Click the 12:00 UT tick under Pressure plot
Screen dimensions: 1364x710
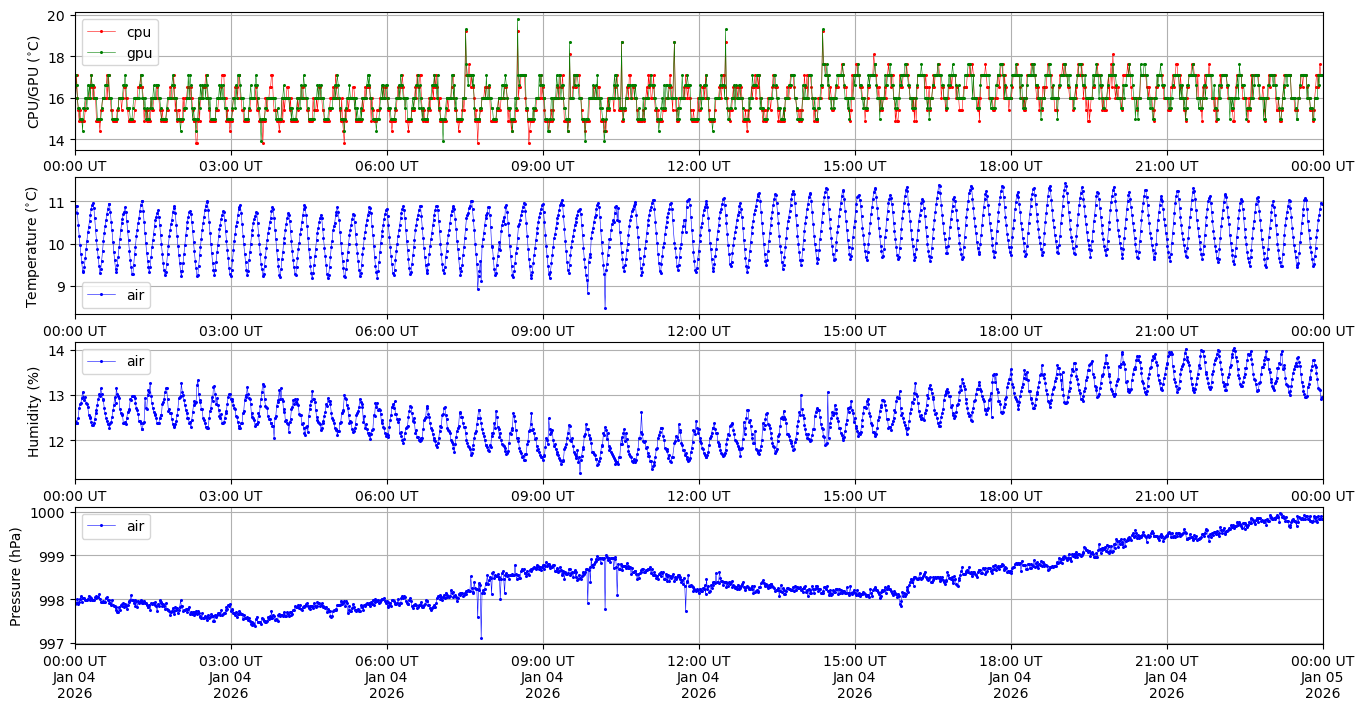pos(698,661)
